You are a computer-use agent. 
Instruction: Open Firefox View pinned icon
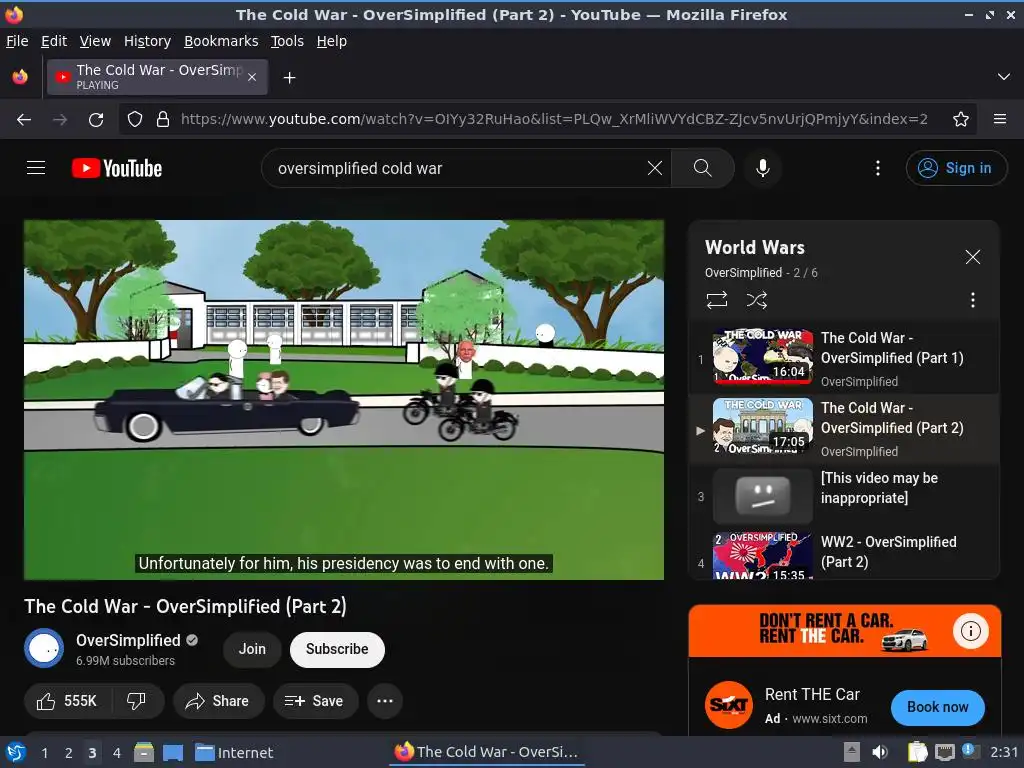pyautogui.click(x=20, y=77)
